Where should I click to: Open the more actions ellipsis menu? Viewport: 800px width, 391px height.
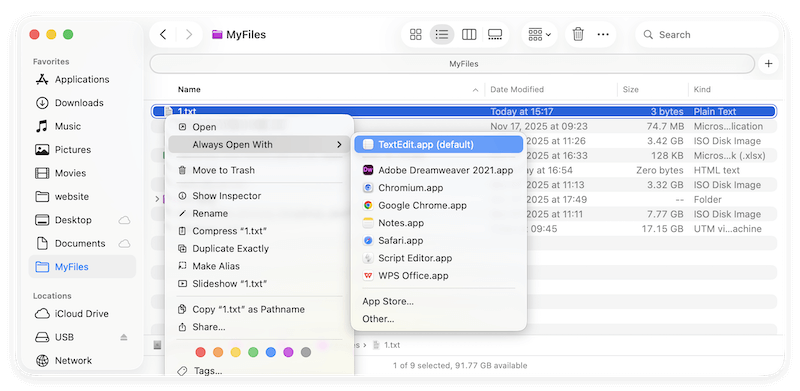click(x=603, y=35)
